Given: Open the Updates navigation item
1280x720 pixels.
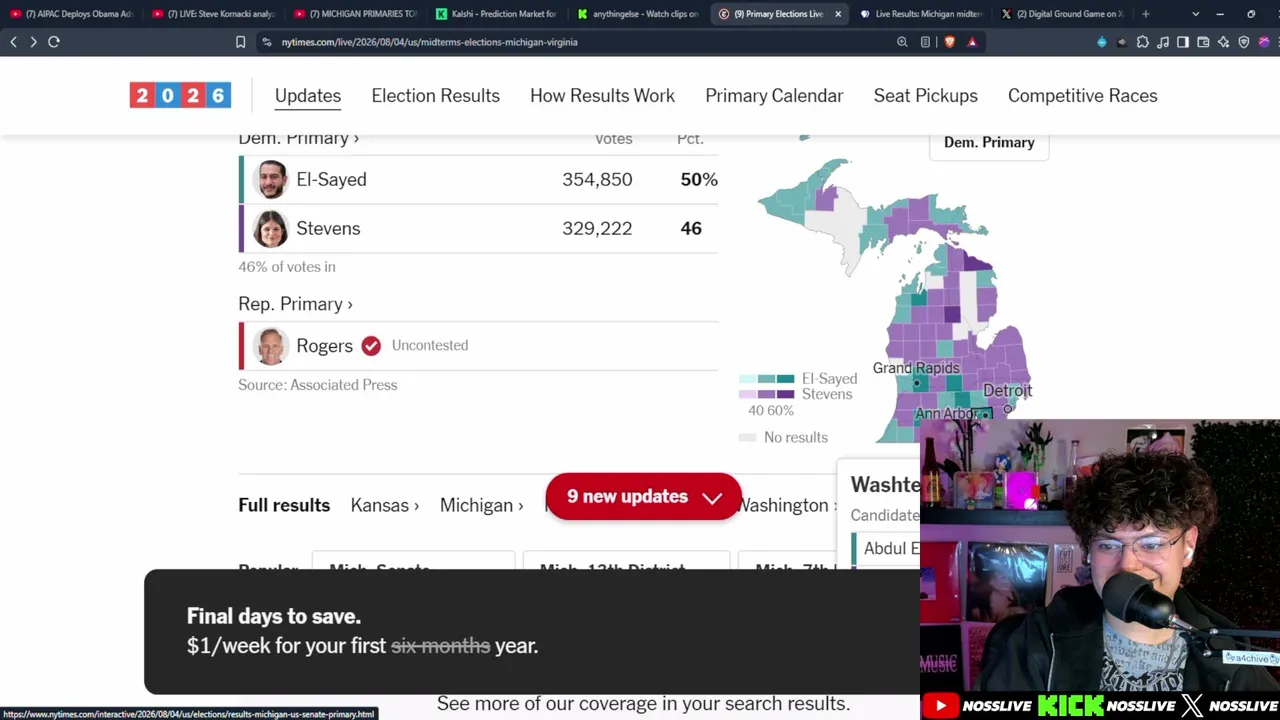Looking at the screenshot, I should pyautogui.click(x=308, y=96).
